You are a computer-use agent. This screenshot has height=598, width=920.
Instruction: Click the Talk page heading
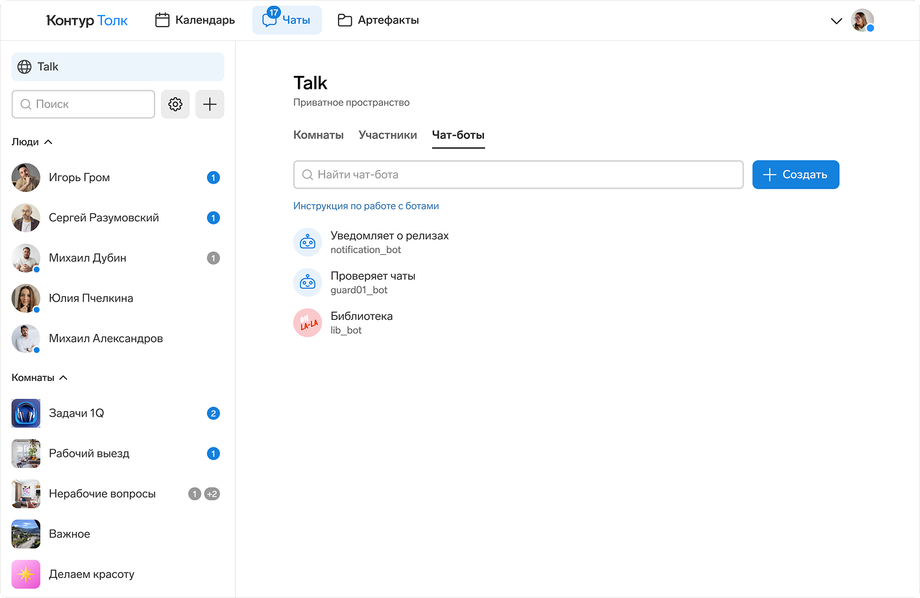tap(310, 83)
